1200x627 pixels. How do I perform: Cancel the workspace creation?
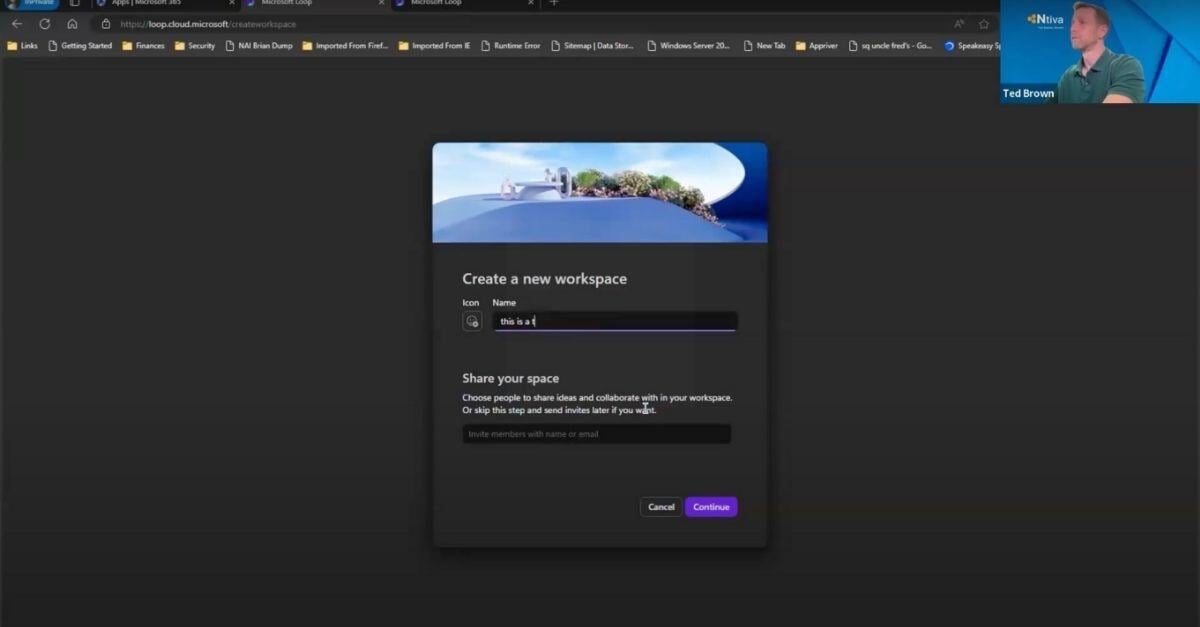click(x=660, y=507)
